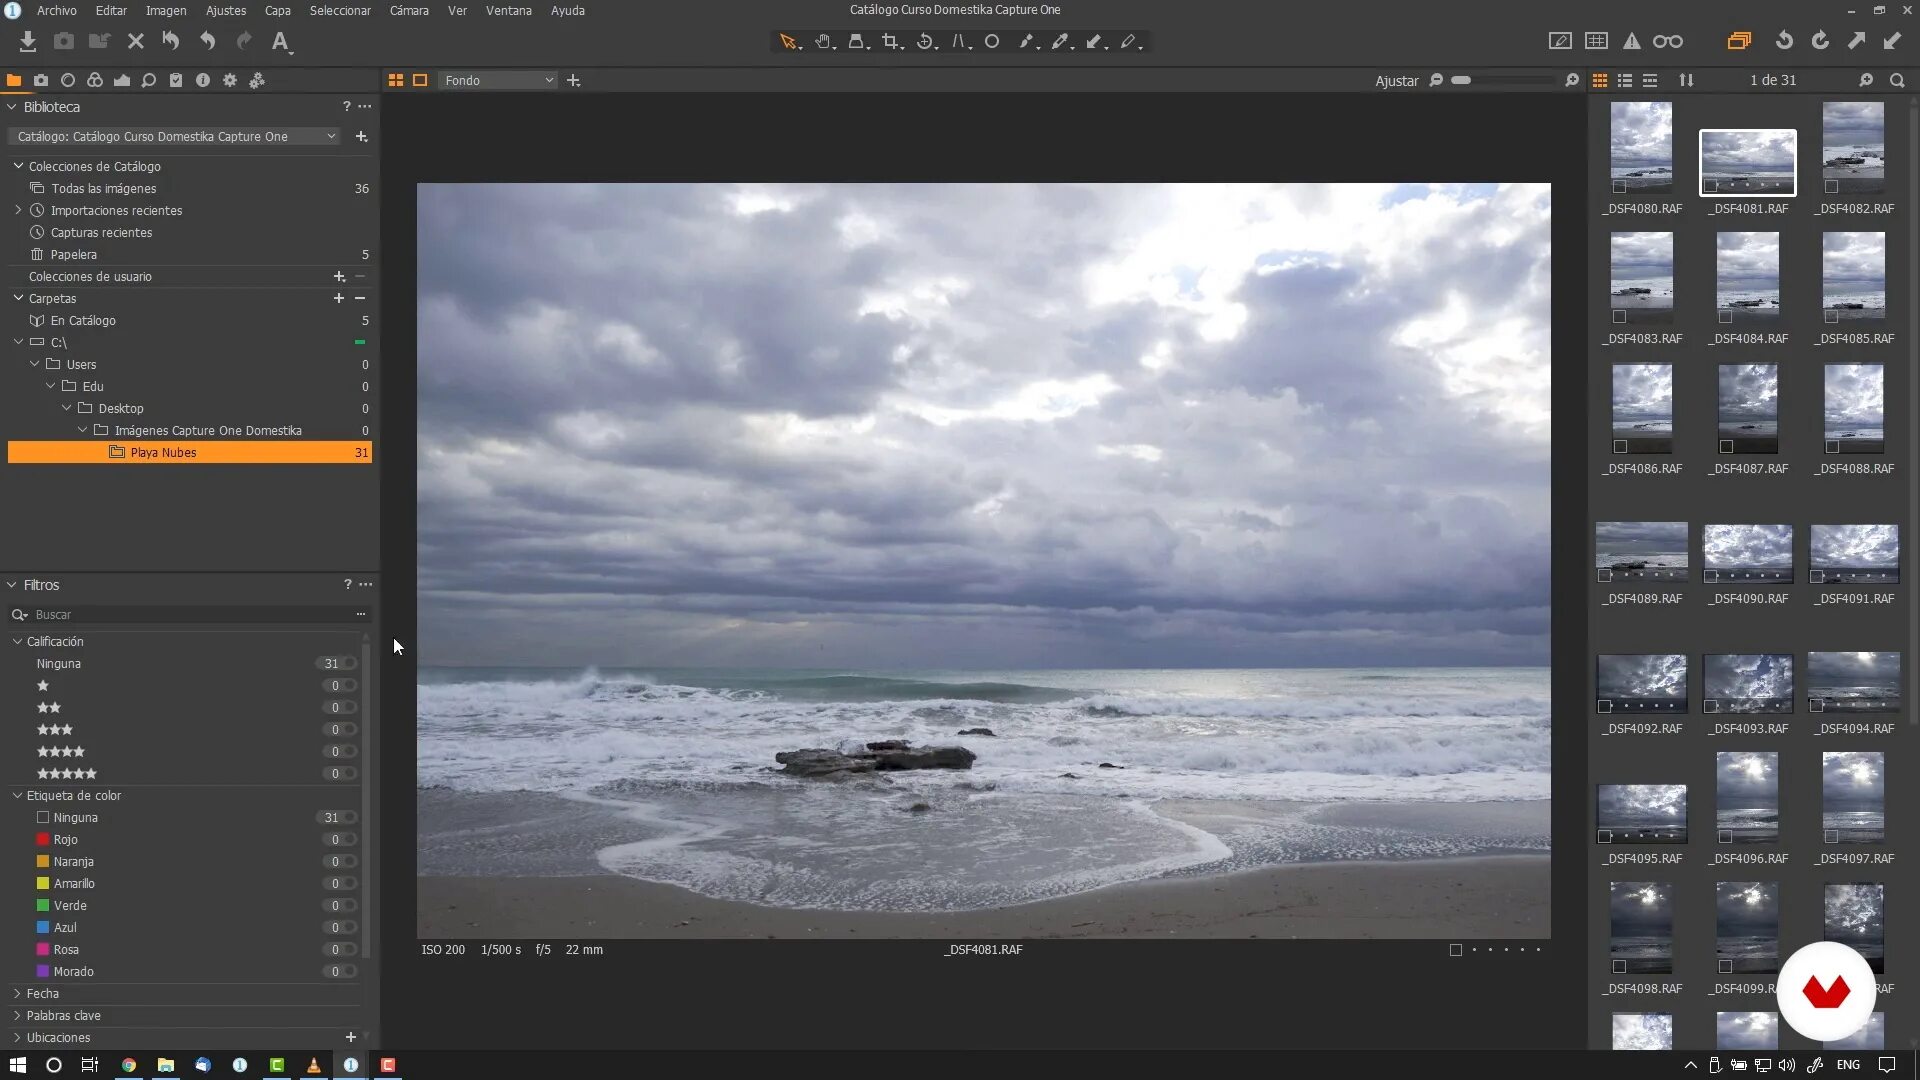
Task: Open the Ajustes menu
Action: [x=225, y=10]
